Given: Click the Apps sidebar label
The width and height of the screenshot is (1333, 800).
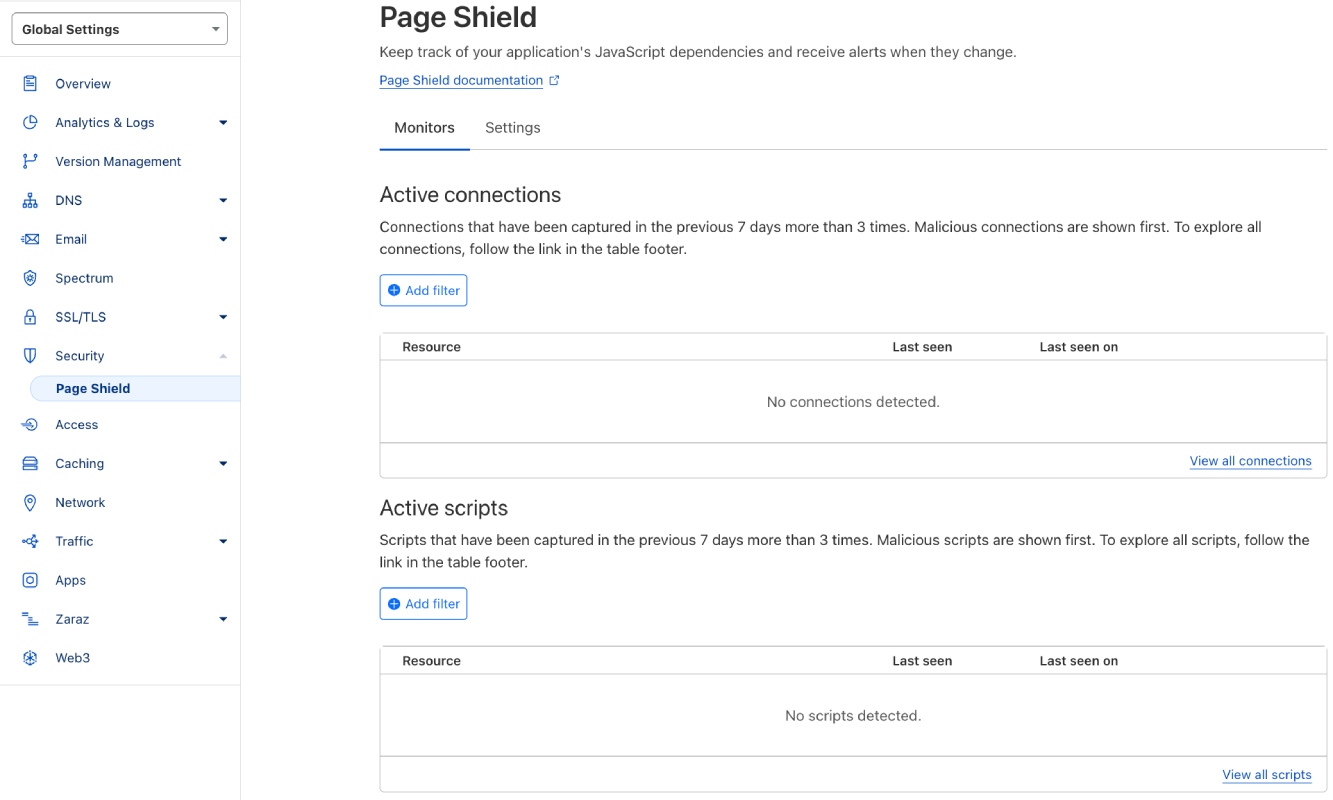Looking at the screenshot, I should 70,580.
